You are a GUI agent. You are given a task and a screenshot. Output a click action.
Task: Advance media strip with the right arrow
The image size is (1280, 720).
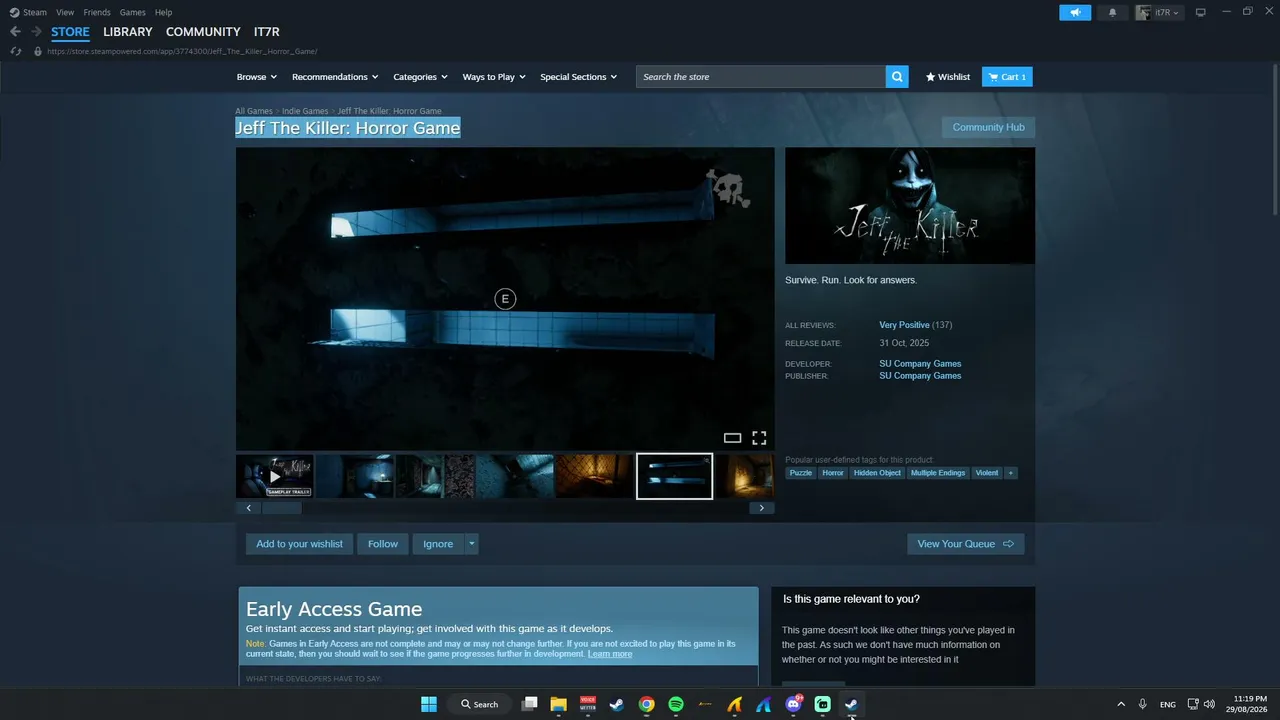click(761, 508)
